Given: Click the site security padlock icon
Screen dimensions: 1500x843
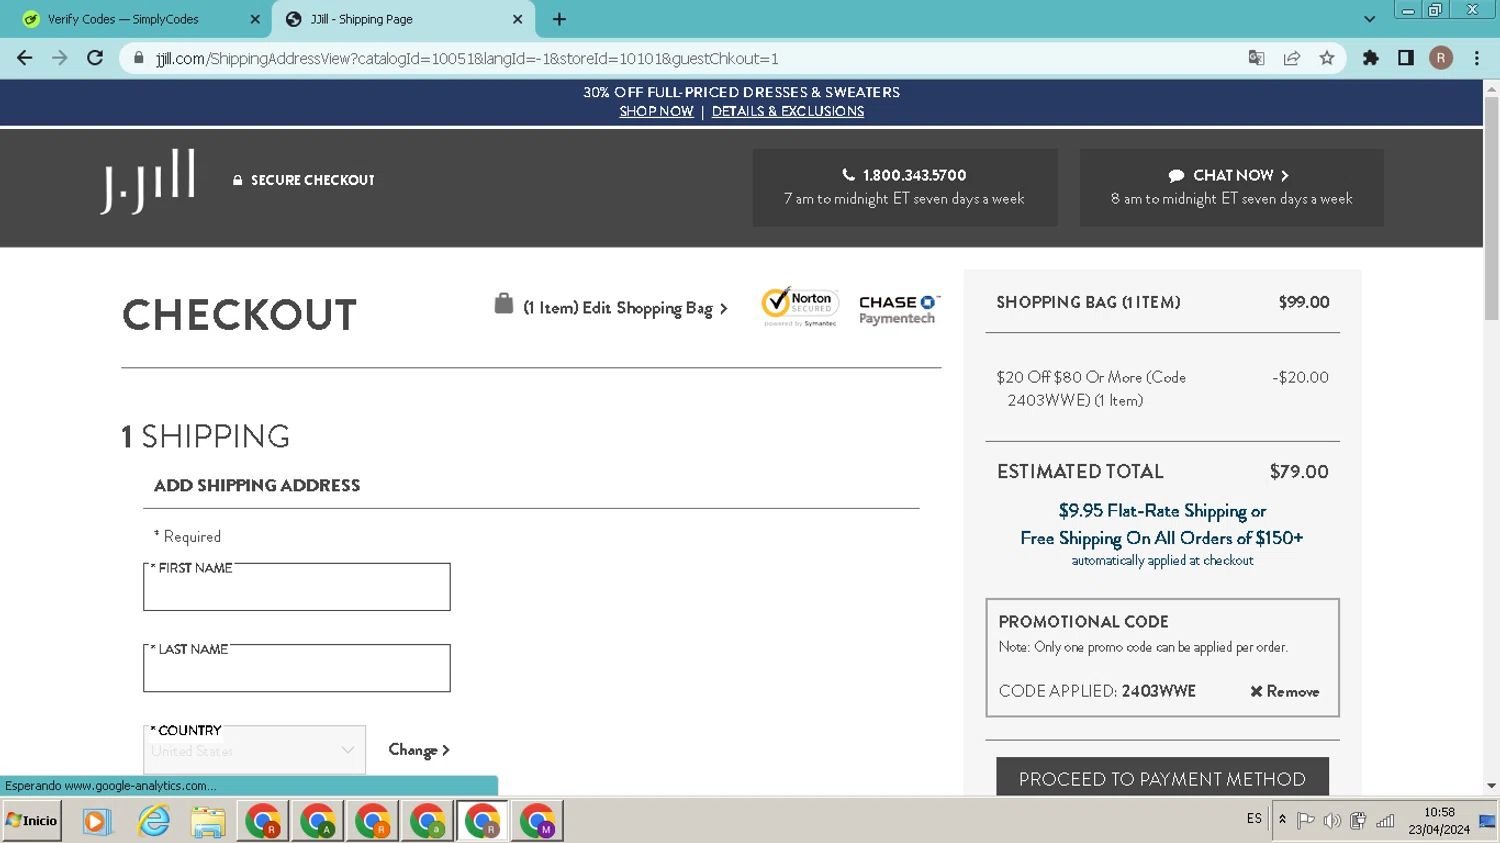Looking at the screenshot, I should click(139, 58).
